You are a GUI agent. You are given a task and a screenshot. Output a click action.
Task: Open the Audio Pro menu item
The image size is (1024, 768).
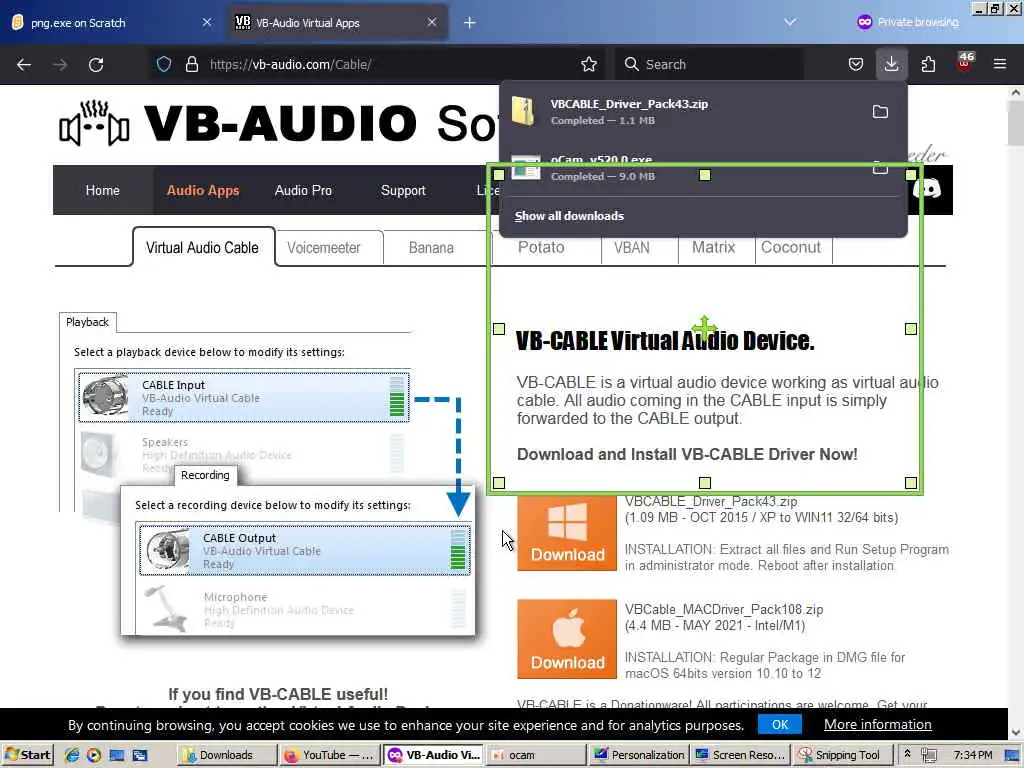[x=303, y=190]
